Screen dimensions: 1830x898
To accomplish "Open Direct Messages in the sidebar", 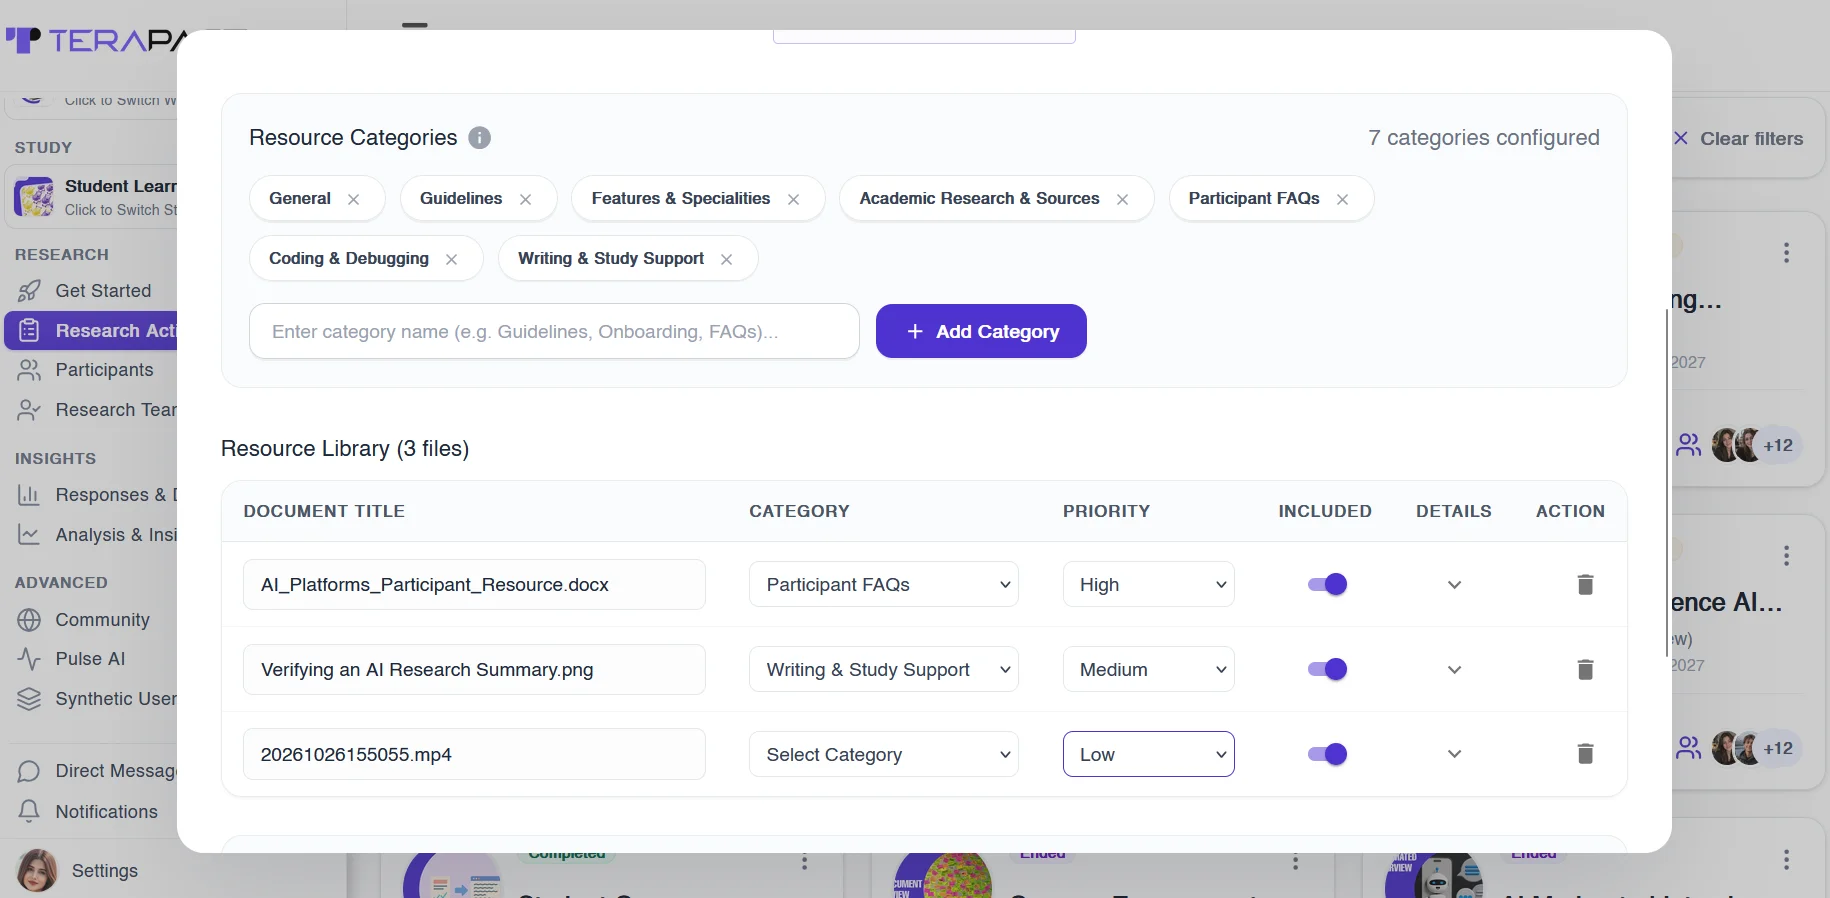I will [95, 771].
